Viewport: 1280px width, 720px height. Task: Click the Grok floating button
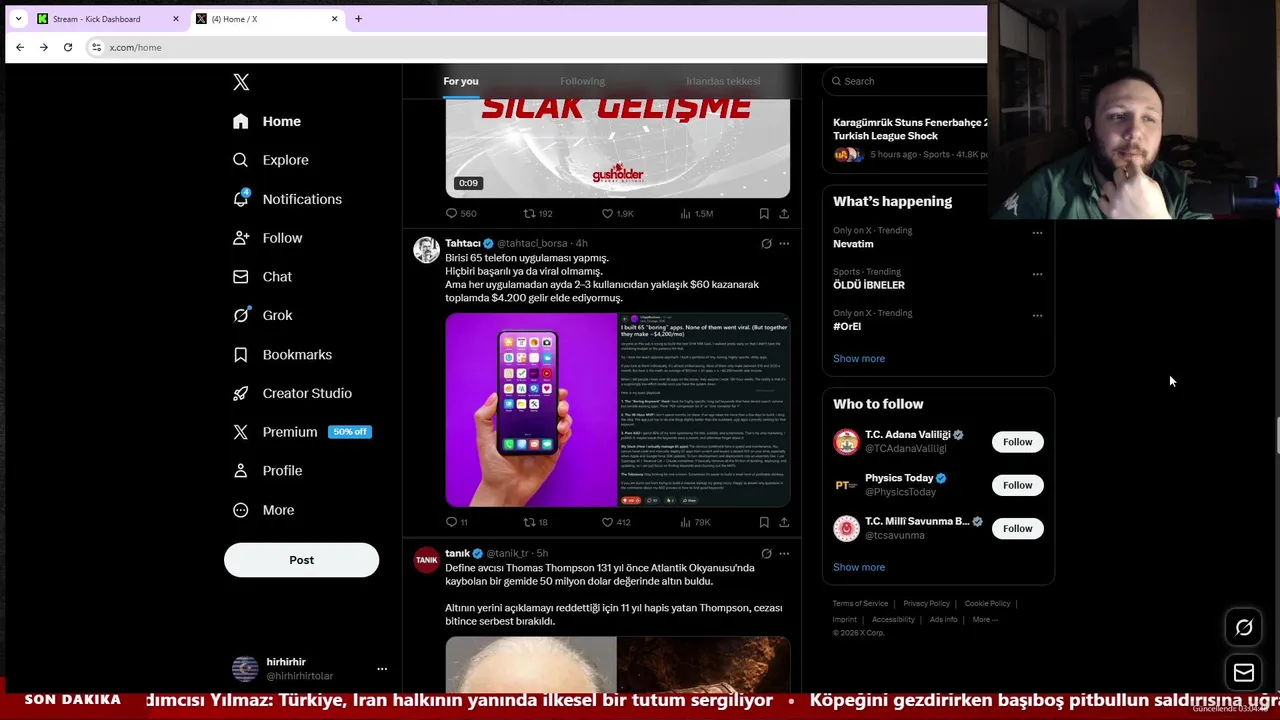coord(1244,628)
